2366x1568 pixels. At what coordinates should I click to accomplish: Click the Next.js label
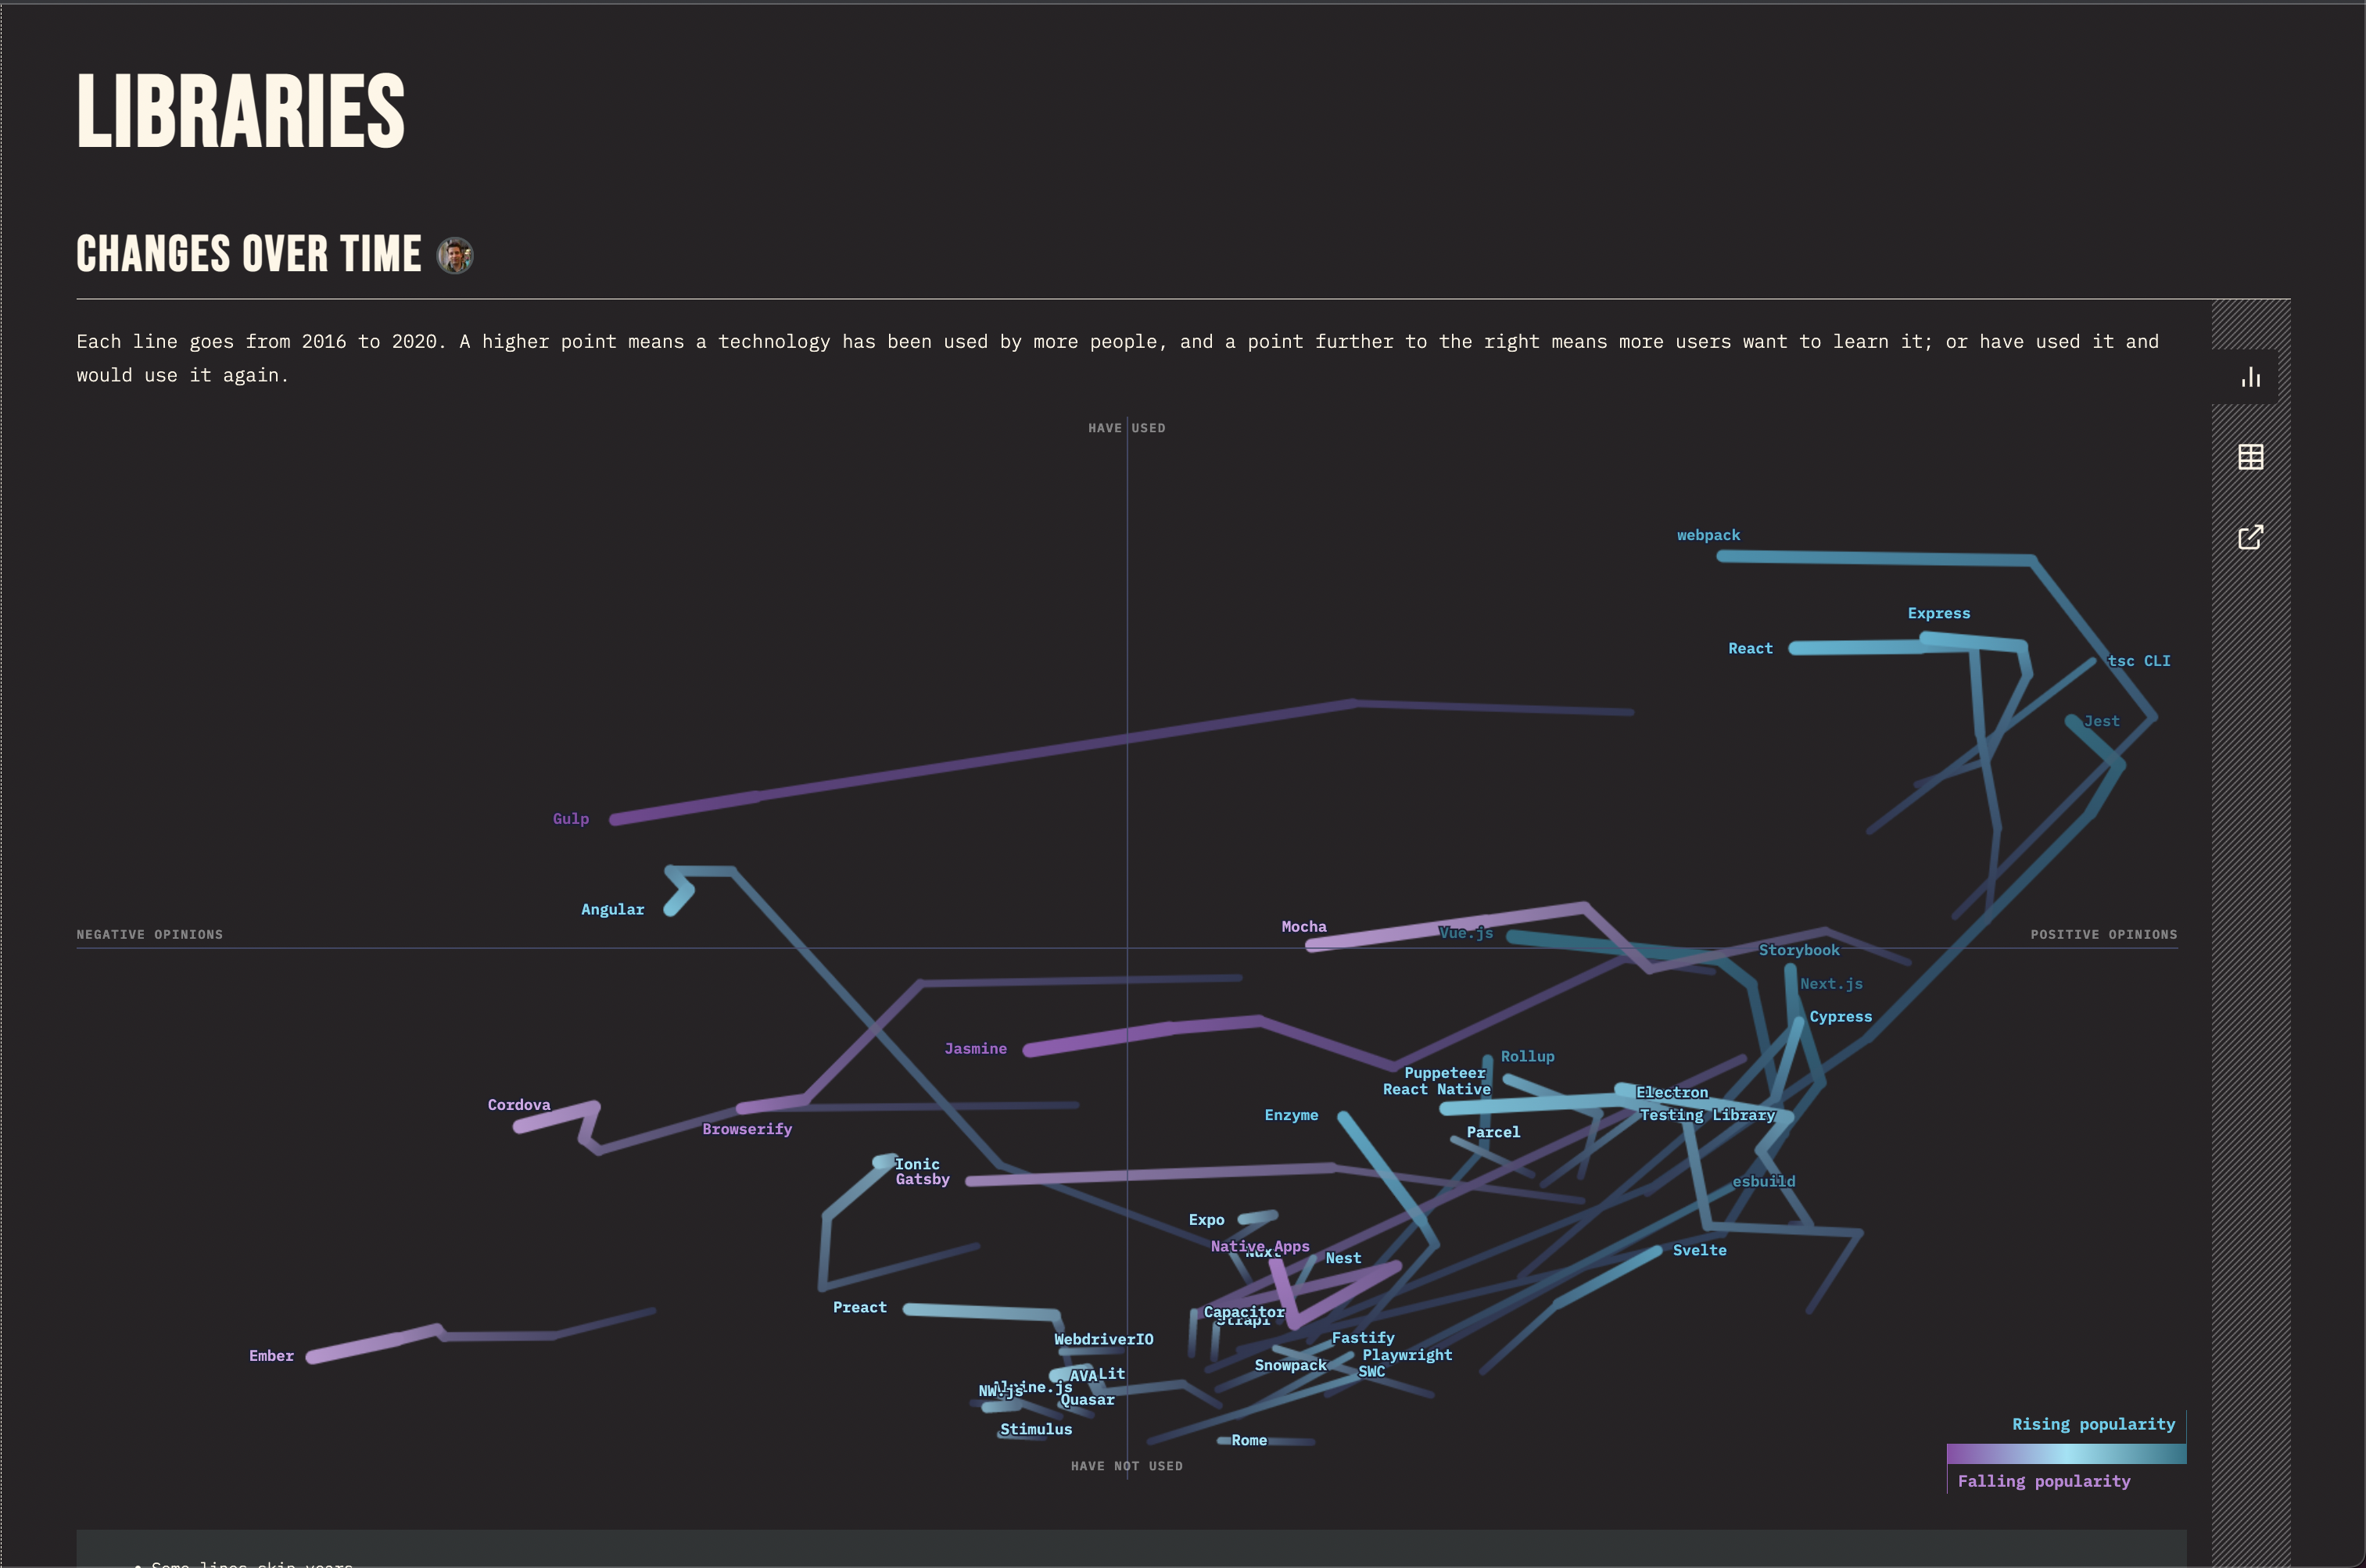[x=1831, y=984]
